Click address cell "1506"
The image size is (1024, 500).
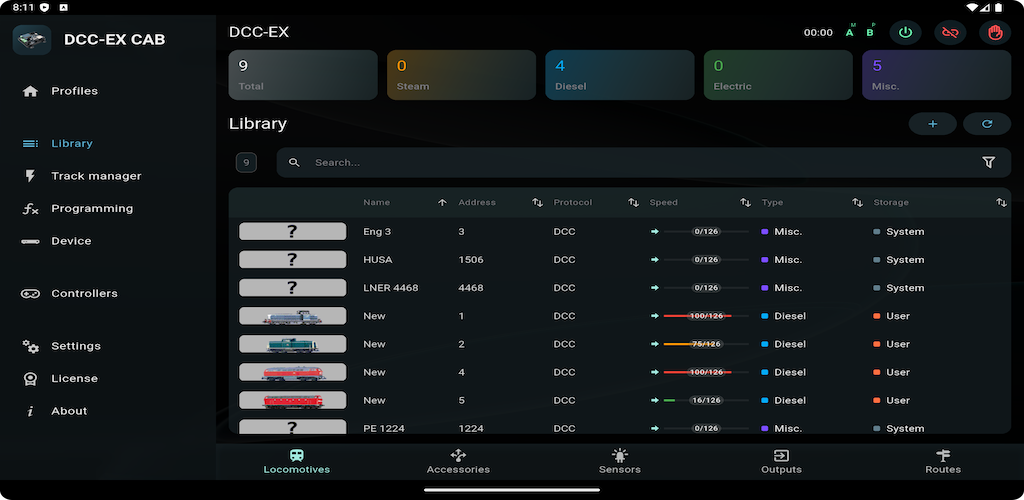(471, 260)
